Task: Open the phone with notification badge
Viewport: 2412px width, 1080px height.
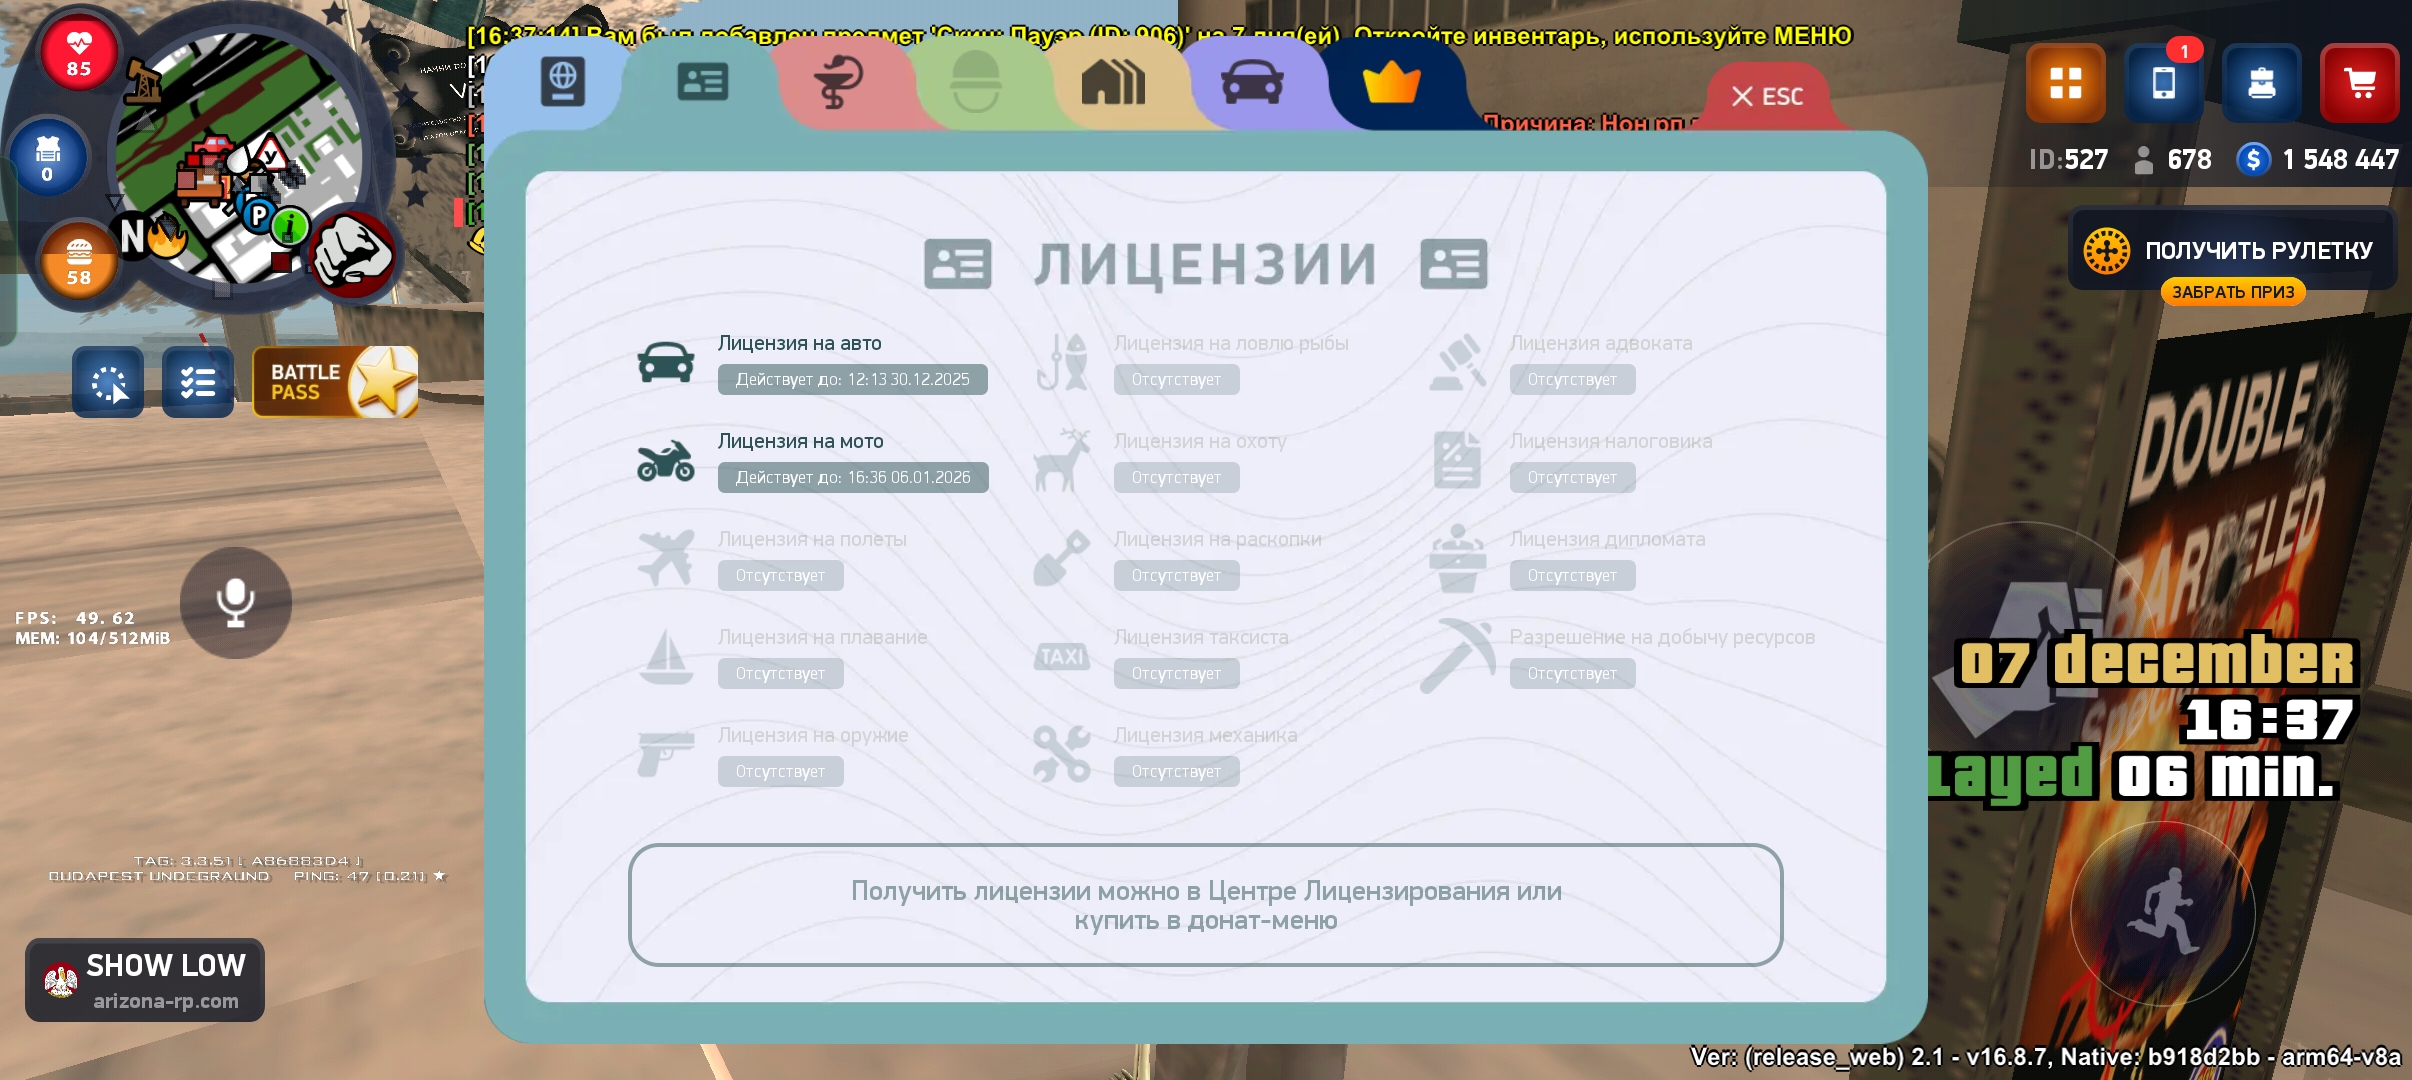Action: (2163, 83)
